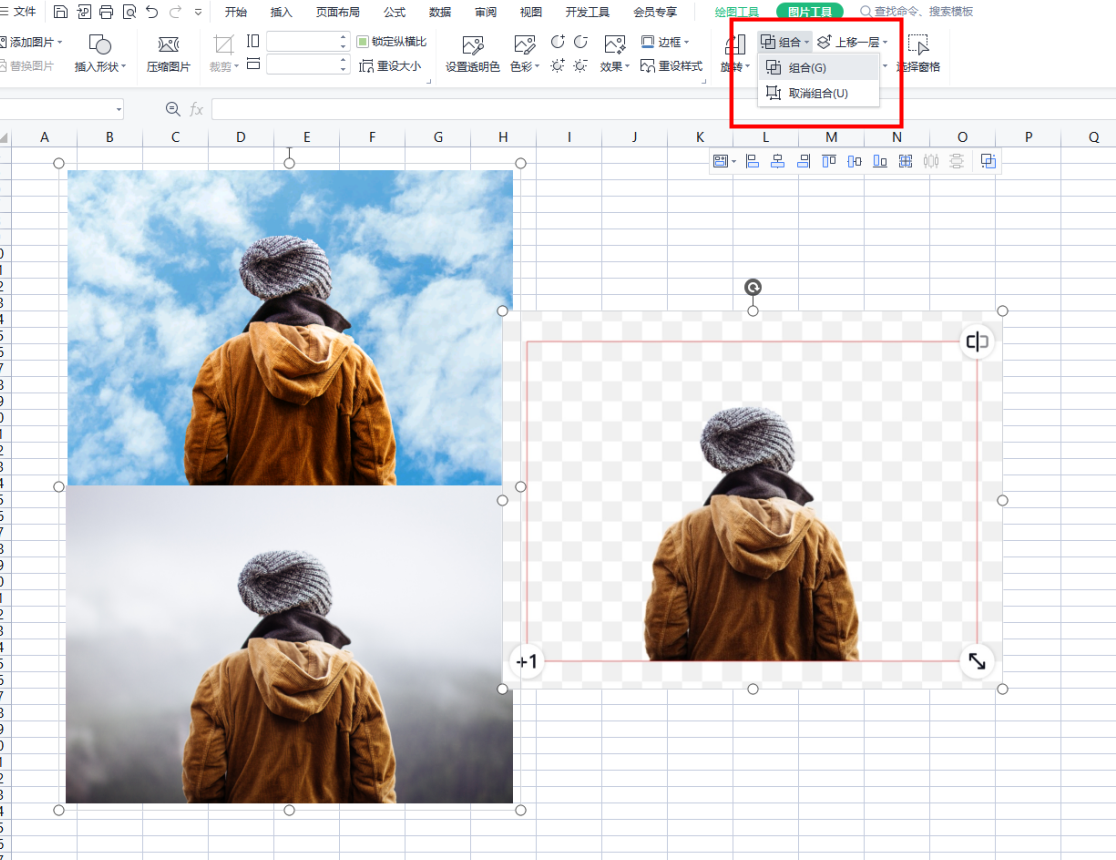Open the 数据 tab
The image size is (1116, 860).
click(x=440, y=12)
